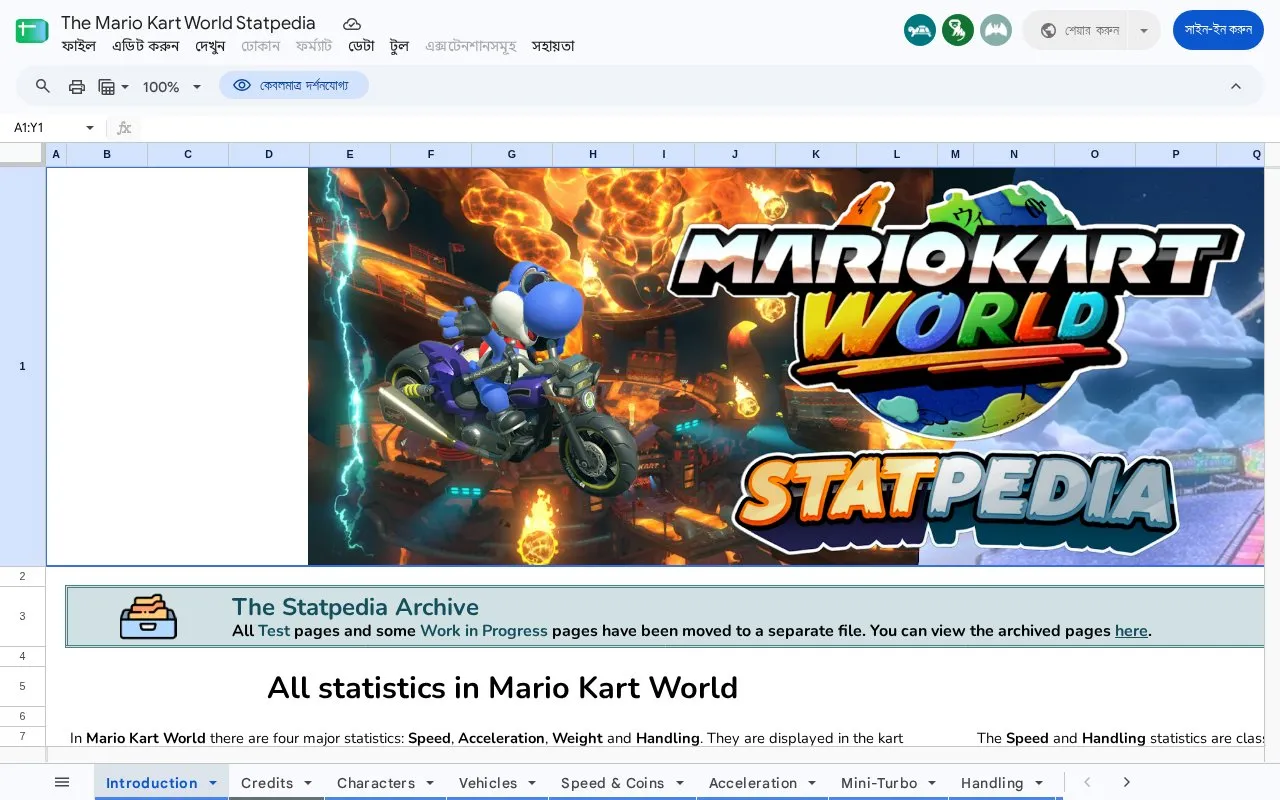This screenshot has width=1280, height=800.
Task: Open the এডিট করুন (Edit) menu
Action: tap(145, 46)
